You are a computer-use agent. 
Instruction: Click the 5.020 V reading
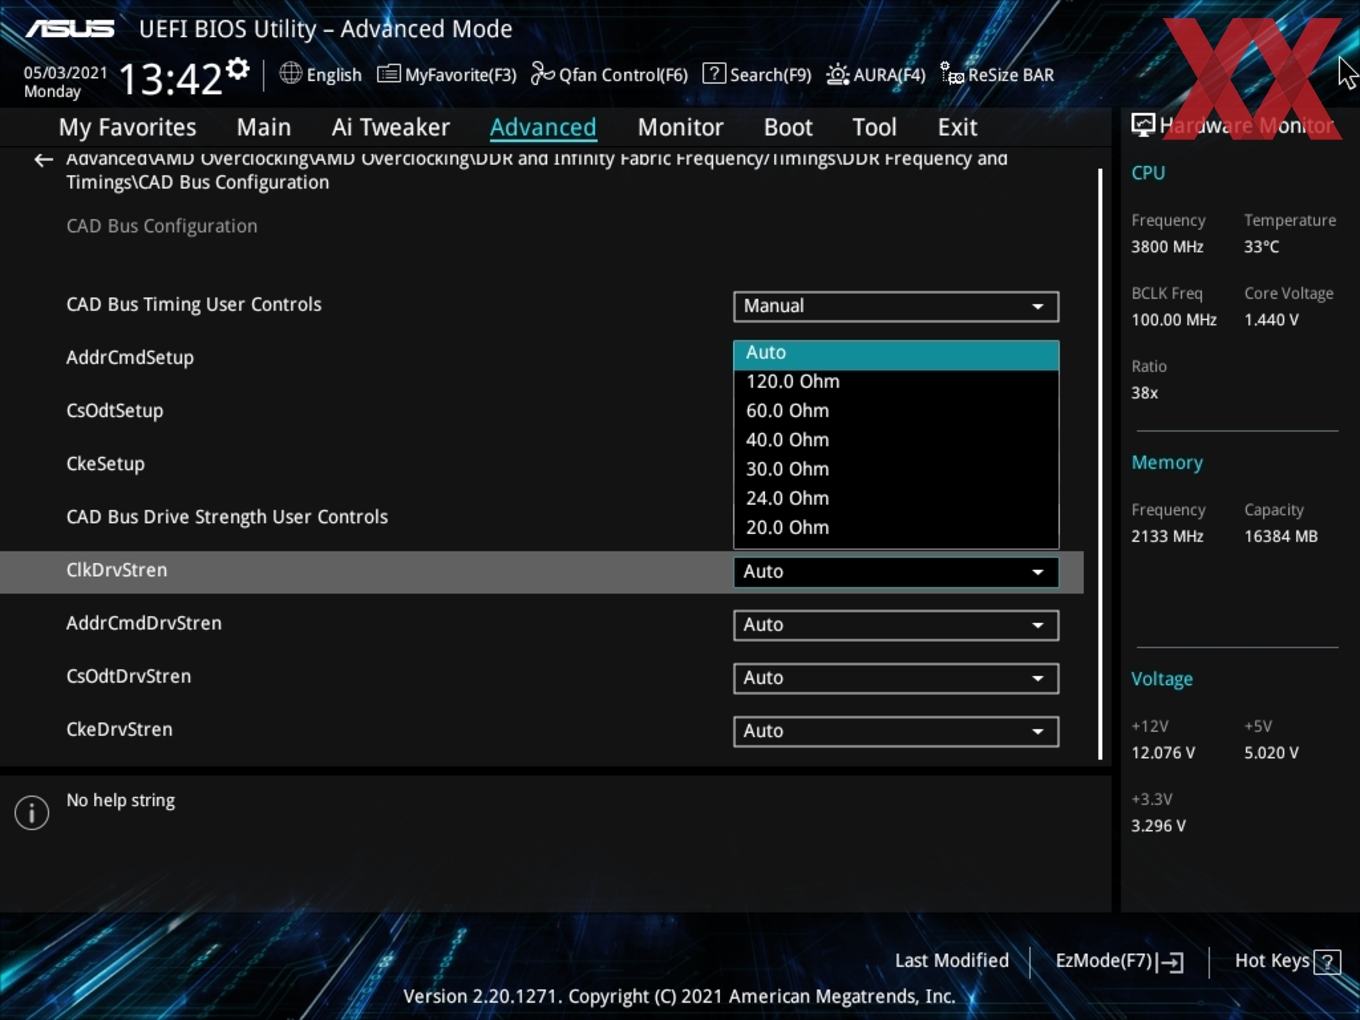coord(1271,753)
